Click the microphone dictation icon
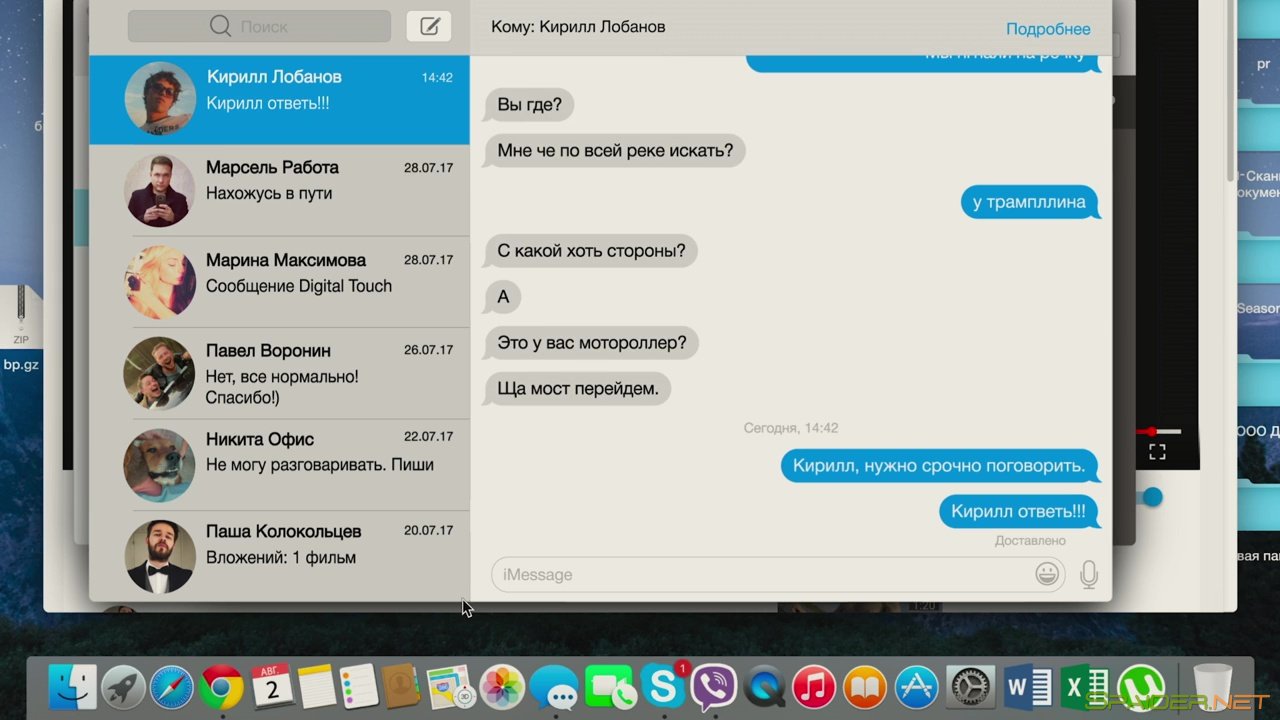Image resolution: width=1280 pixels, height=720 pixels. point(1088,574)
